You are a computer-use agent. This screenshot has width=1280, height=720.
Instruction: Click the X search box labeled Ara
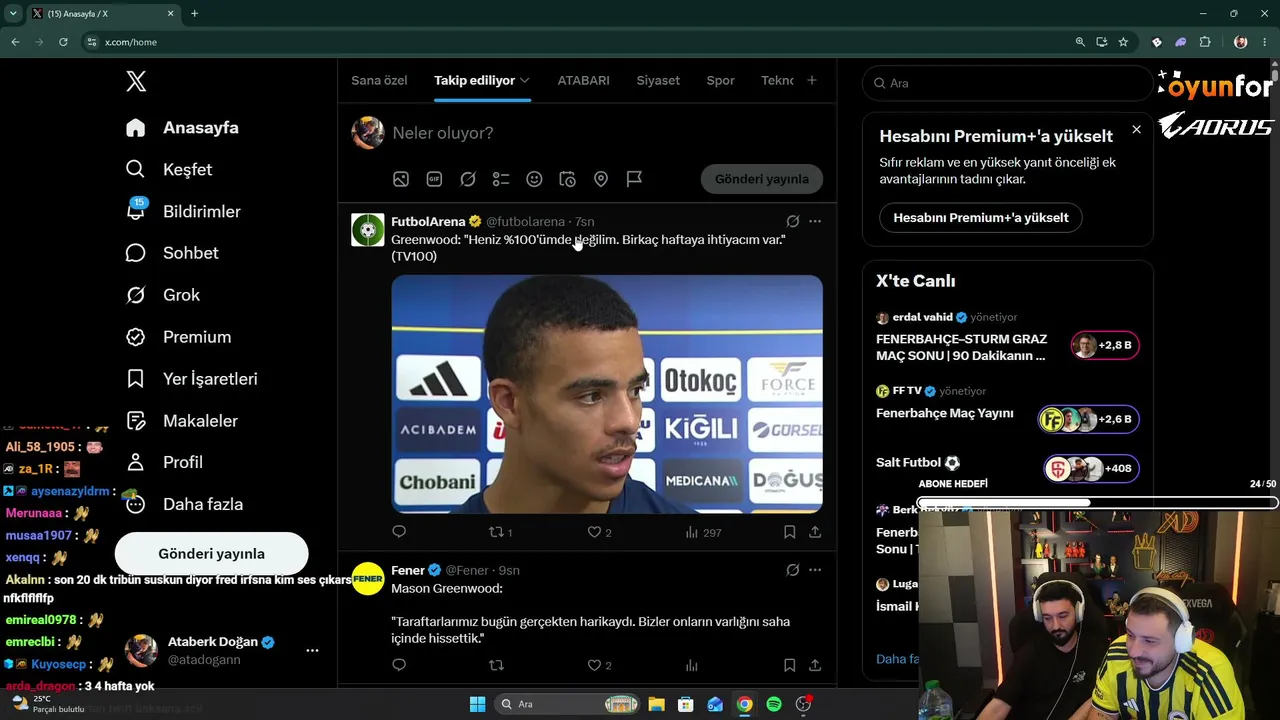pyautogui.click(x=1008, y=83)
